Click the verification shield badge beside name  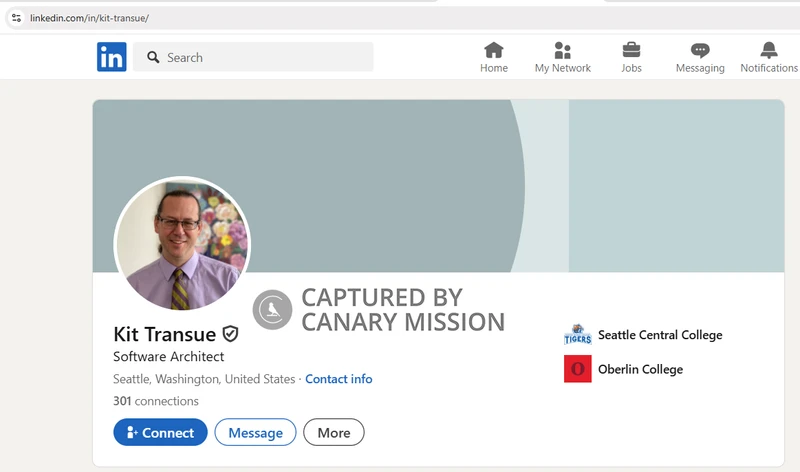click(230, 333)
